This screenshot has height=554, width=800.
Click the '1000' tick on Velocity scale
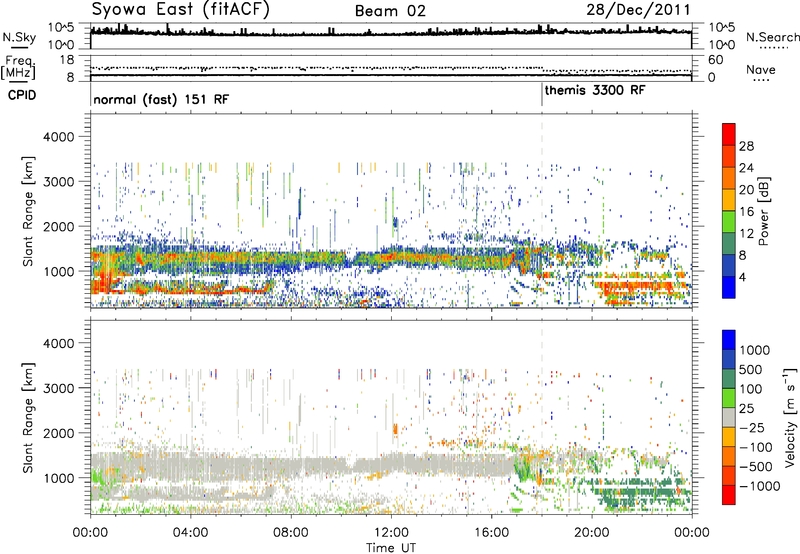755,350
